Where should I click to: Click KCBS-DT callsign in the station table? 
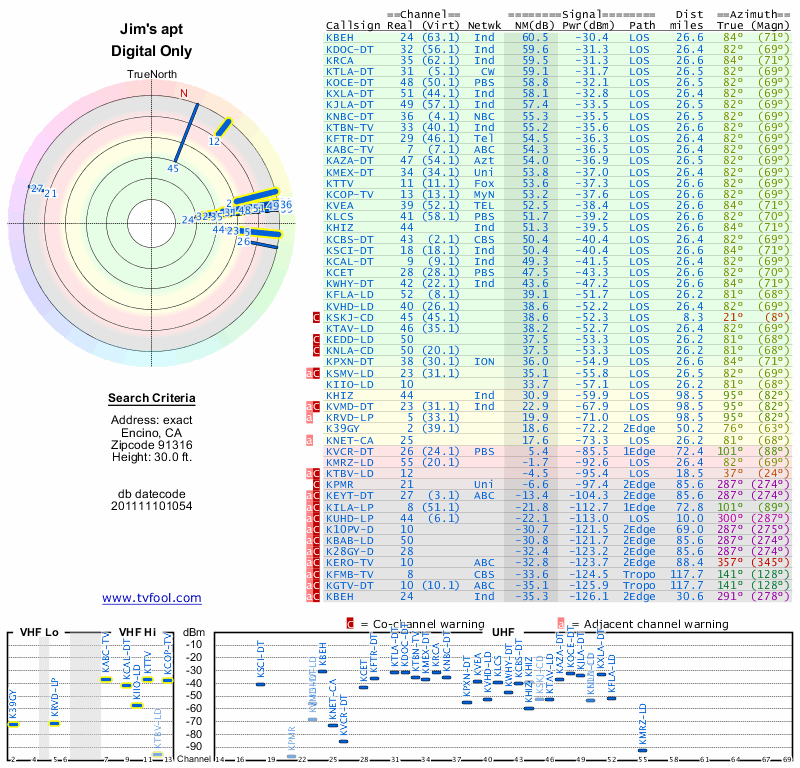tap(349, 239)
